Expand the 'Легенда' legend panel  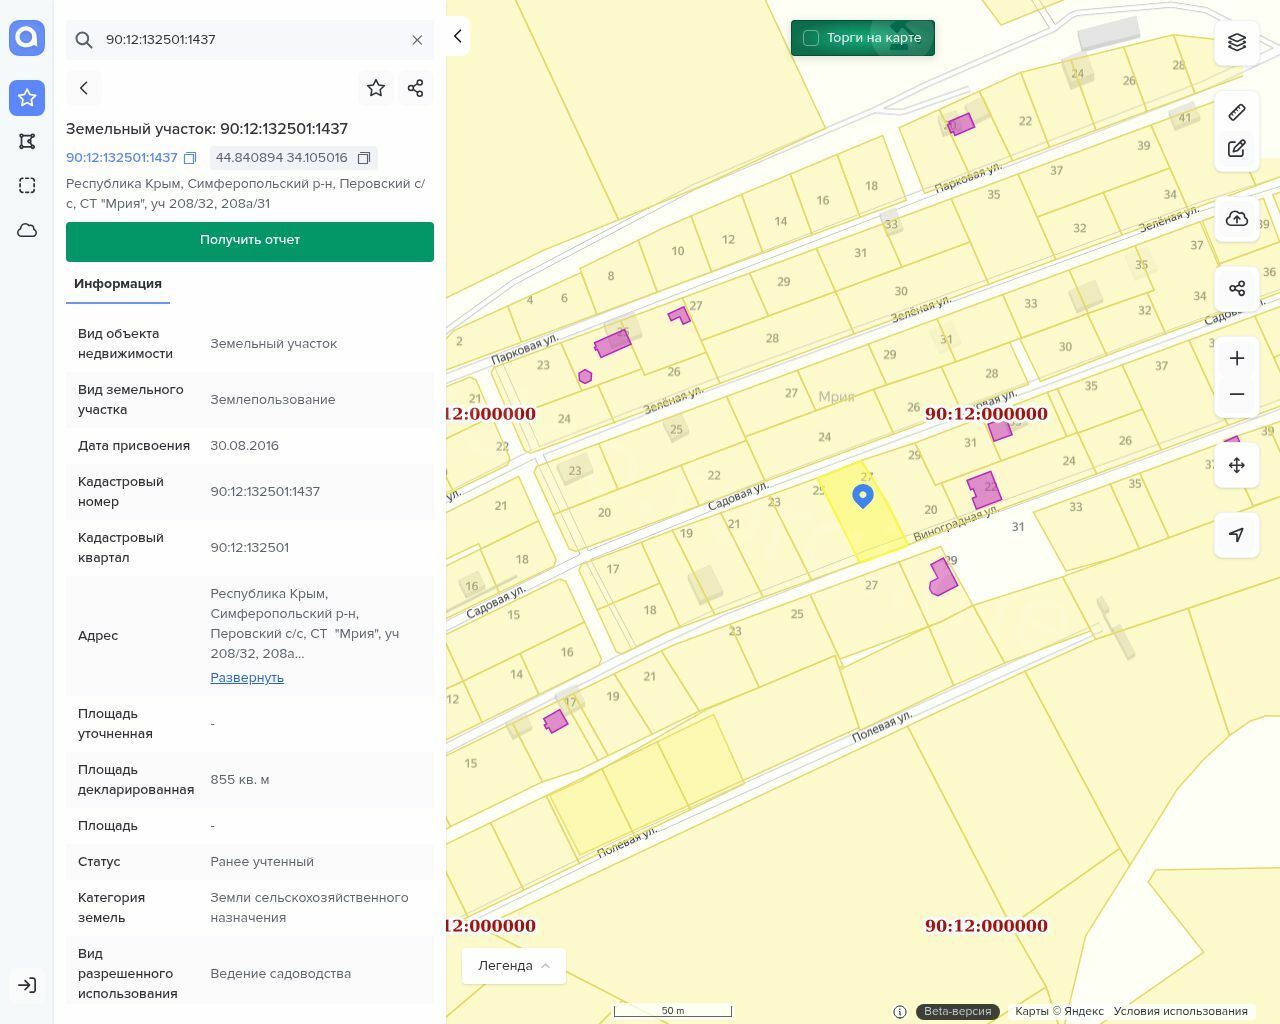coord(514,966)
